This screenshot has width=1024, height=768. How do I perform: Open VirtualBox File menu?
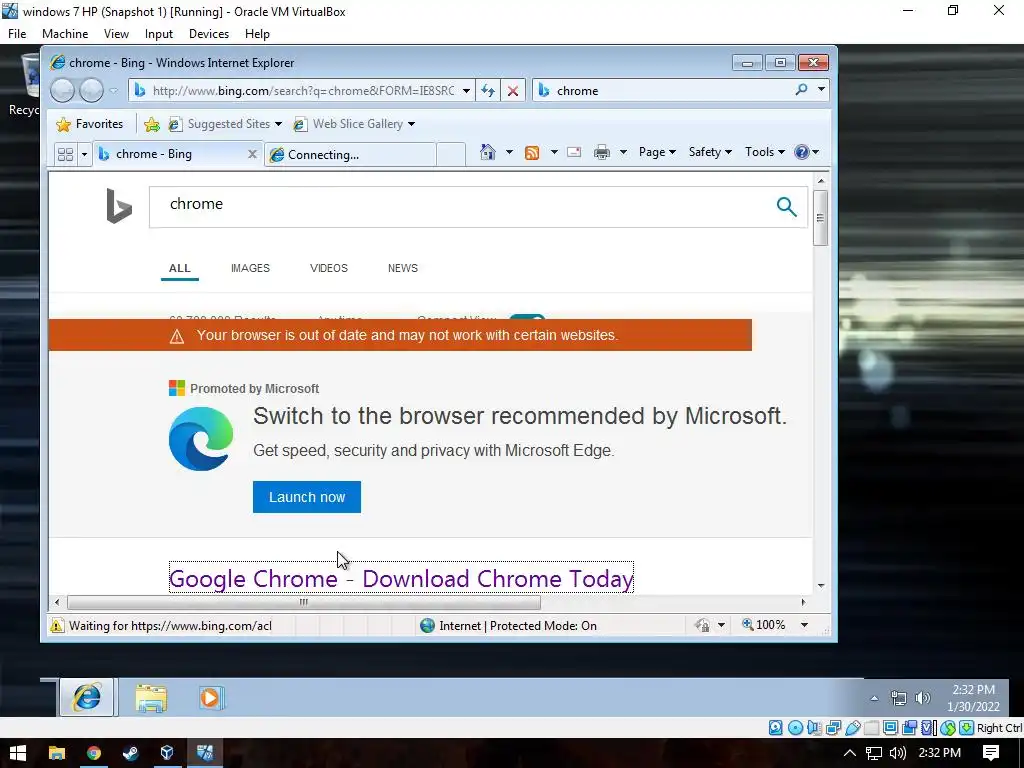17,34
